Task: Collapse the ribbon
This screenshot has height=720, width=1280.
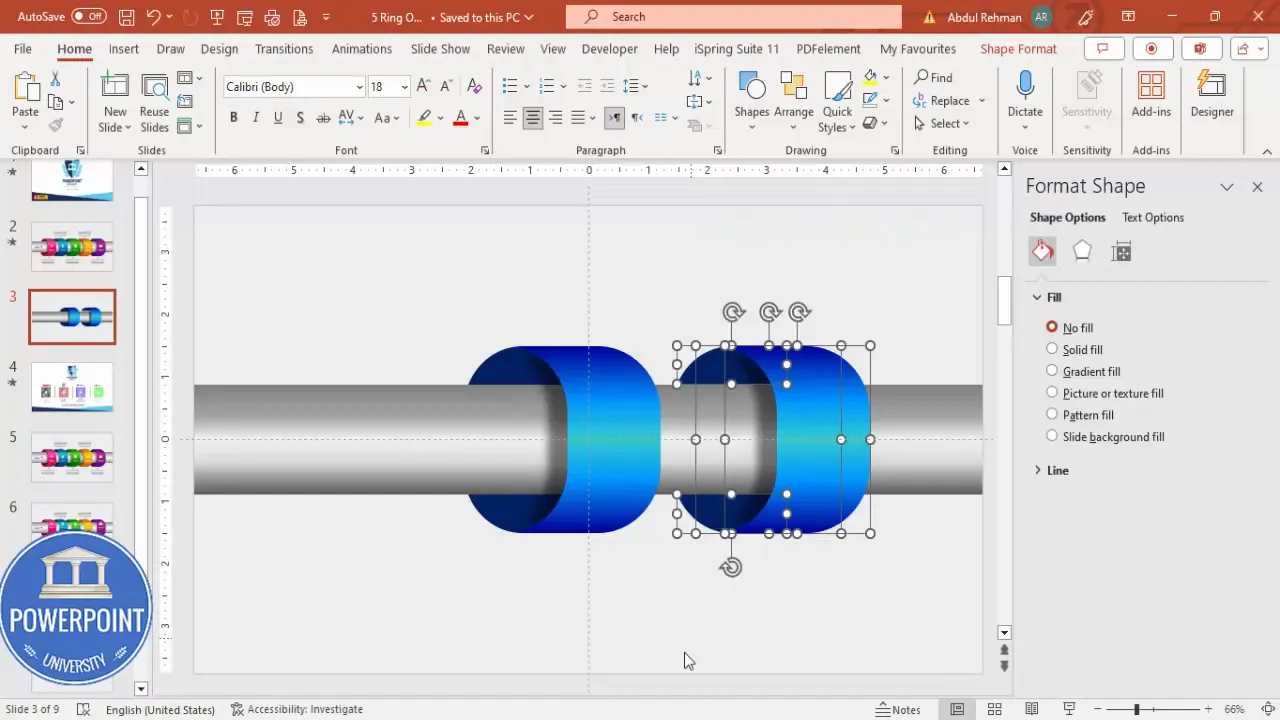Action: [x=1267, y=151]
